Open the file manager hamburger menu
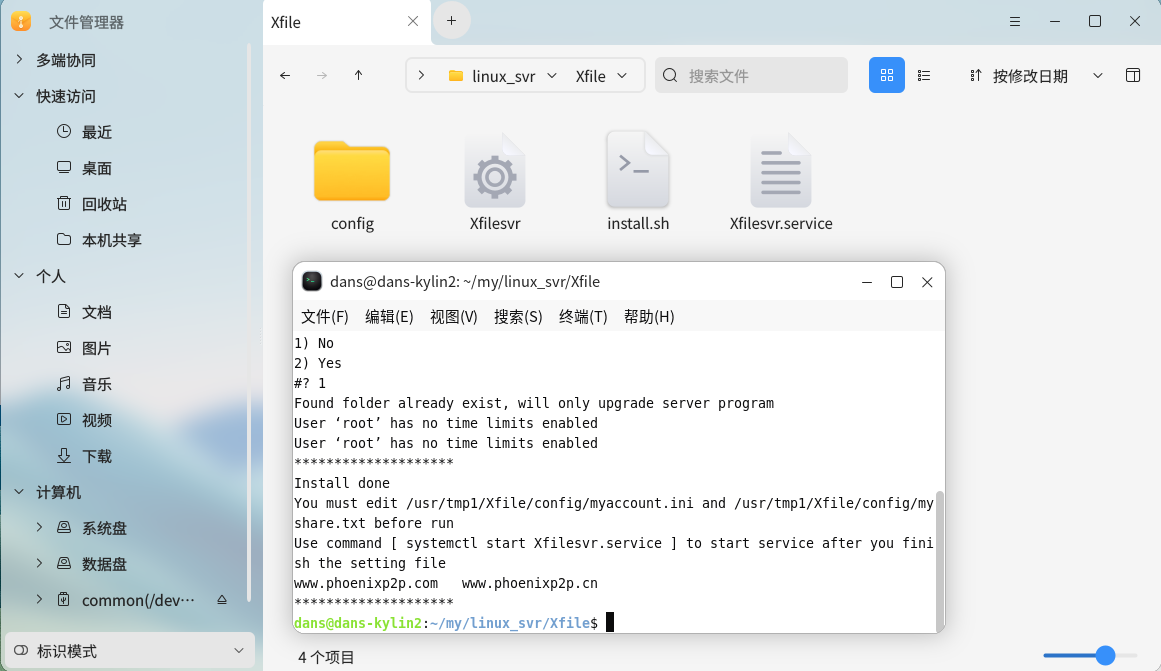This screenshot has height=671, width=1161. [x=1015, y=21]
